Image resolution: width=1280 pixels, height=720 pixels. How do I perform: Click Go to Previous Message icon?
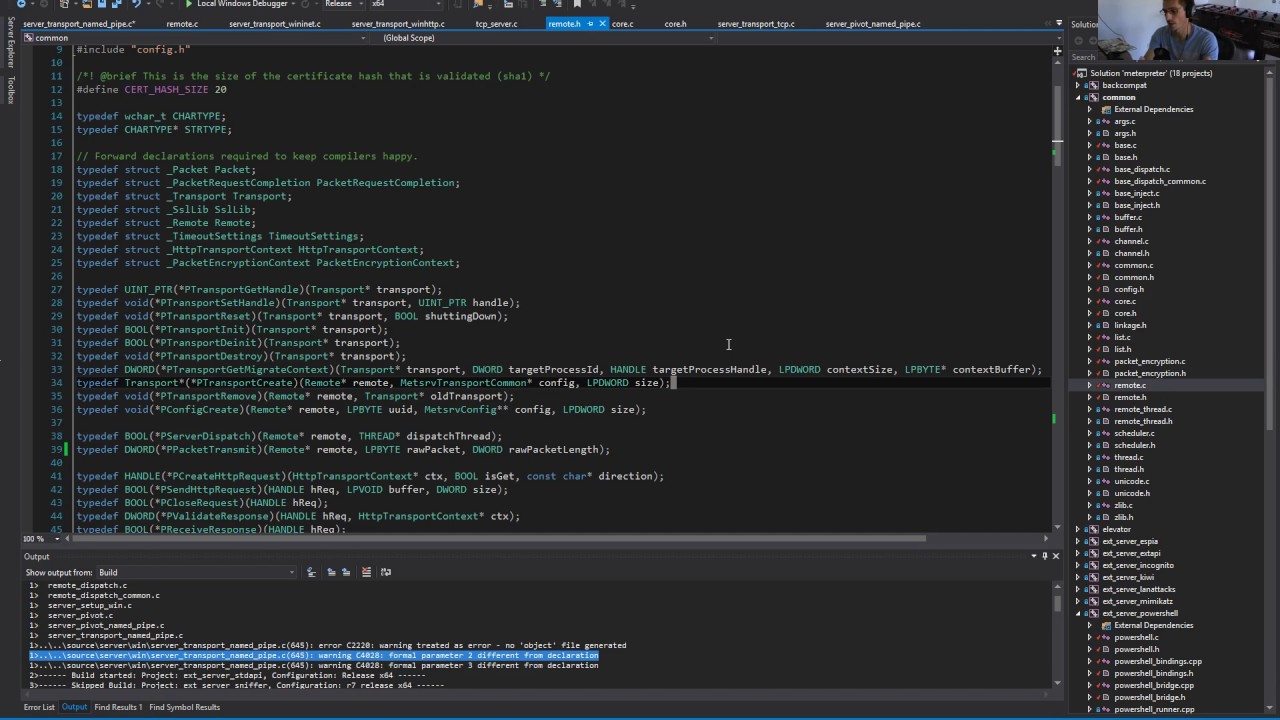(x=331, y=572)
